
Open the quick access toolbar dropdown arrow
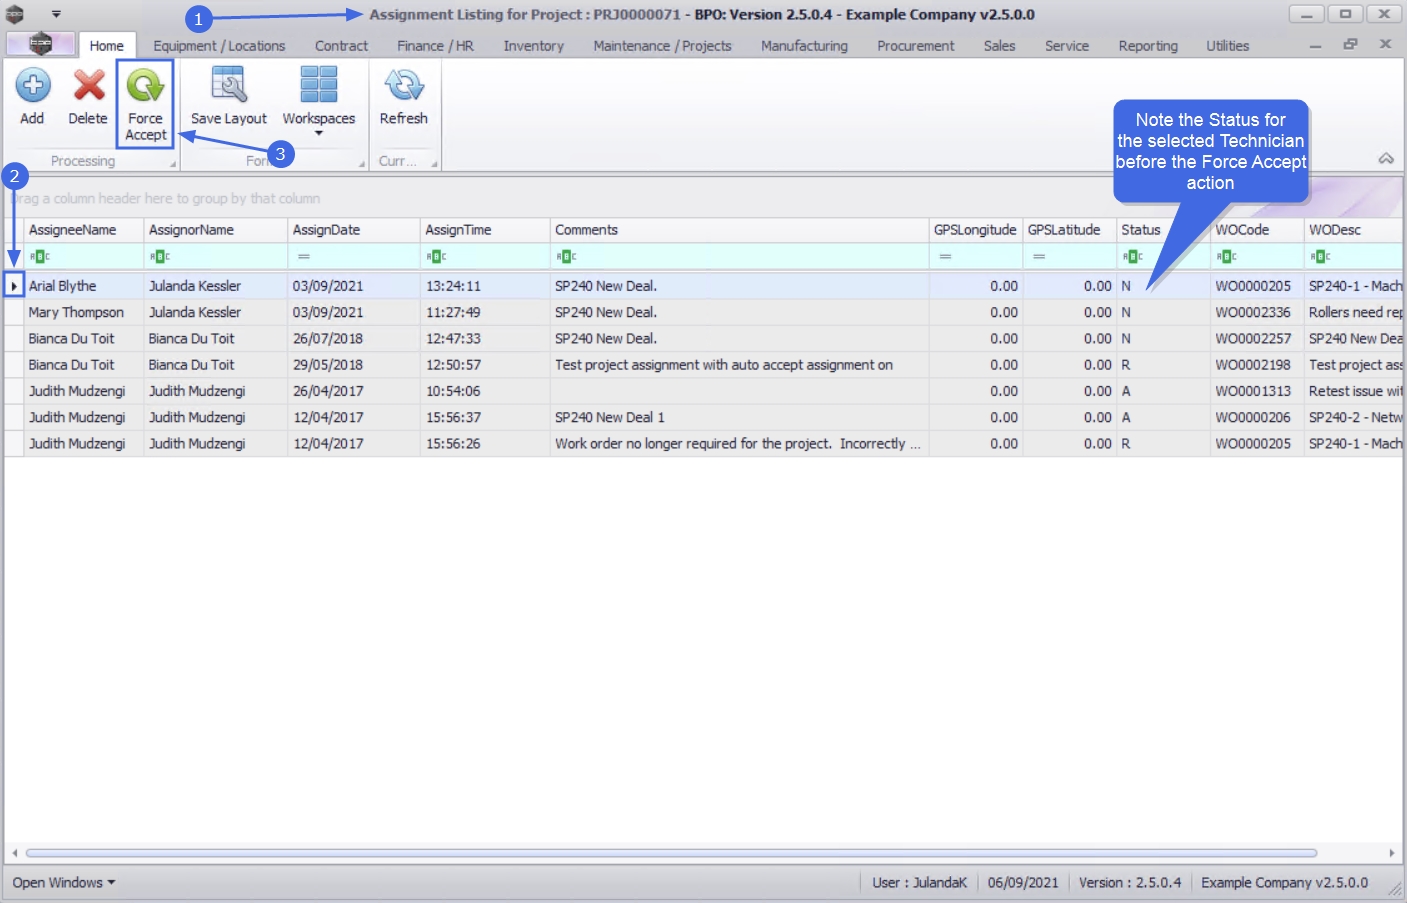pyautogui.click(x=56, y=14)
